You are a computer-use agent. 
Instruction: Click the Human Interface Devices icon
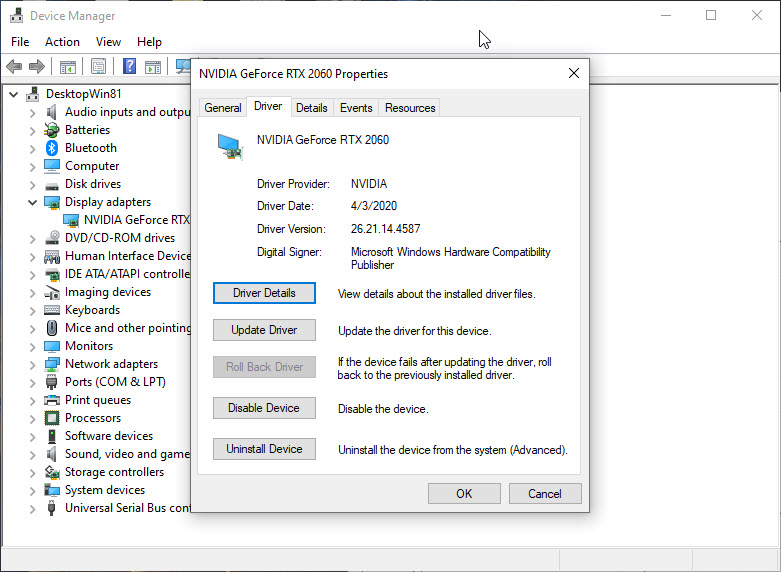click(52, 257)
